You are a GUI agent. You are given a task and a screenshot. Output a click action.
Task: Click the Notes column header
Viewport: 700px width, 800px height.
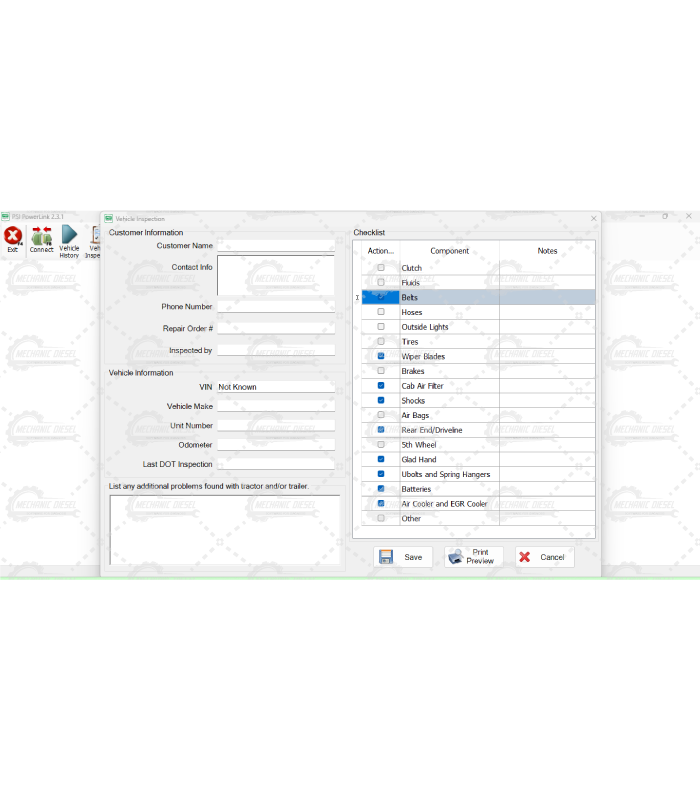(547, 251)
